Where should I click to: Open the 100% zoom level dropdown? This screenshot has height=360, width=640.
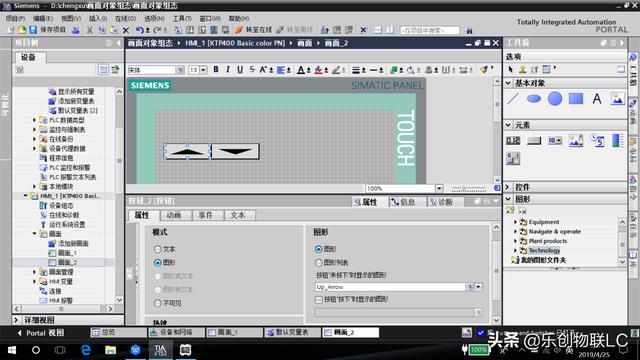(x=439, y=188)
